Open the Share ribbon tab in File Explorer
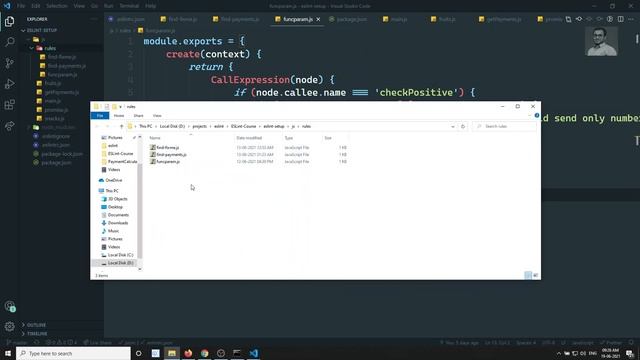The width and height of the screenshot is (640, 360). pos(138,116)
